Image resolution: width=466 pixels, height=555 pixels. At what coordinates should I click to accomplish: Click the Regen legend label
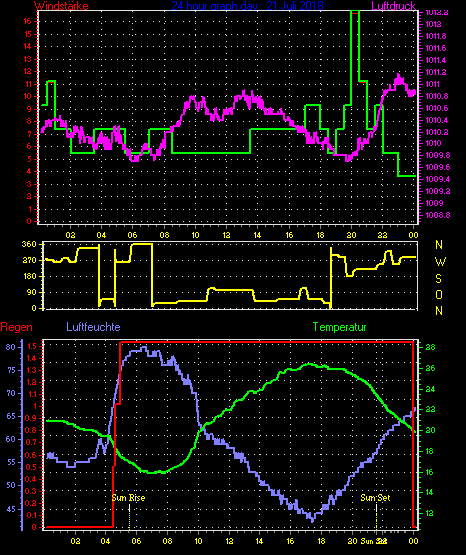(16, 327)
